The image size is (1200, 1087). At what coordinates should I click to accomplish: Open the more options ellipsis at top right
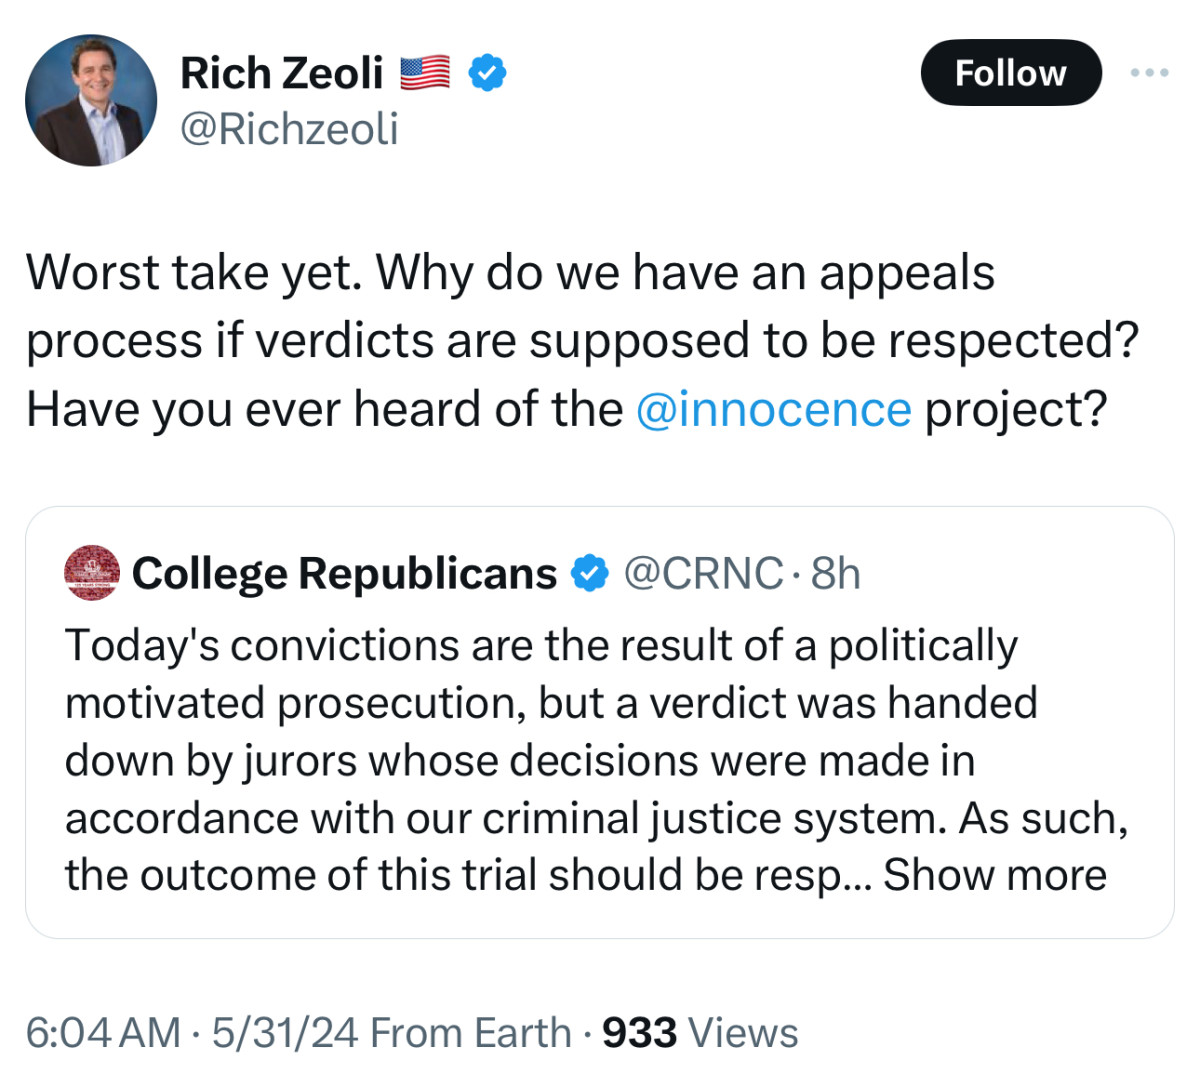[x=1151, y=72]
